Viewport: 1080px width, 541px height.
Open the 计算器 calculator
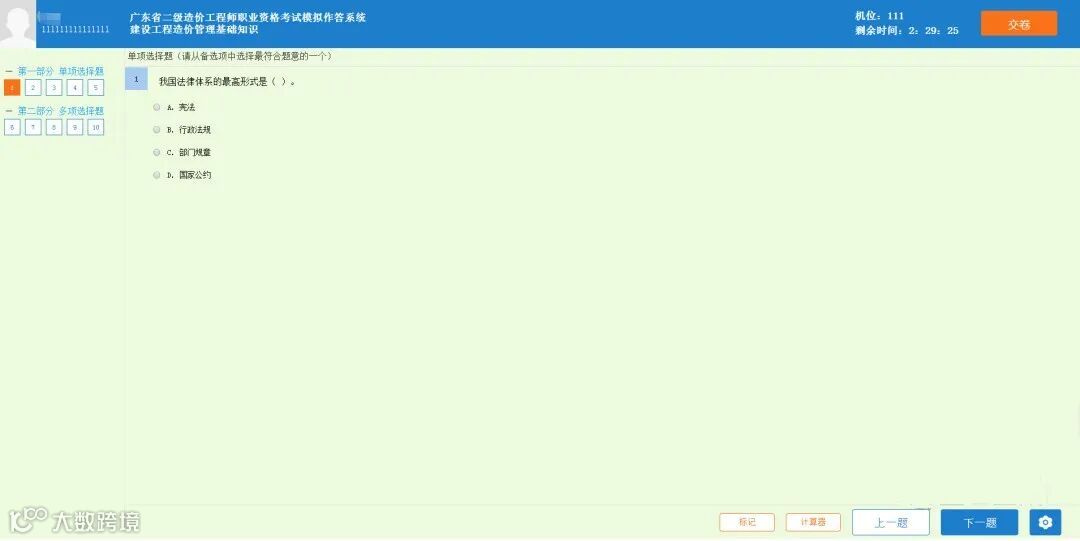[x=813, y=522]
